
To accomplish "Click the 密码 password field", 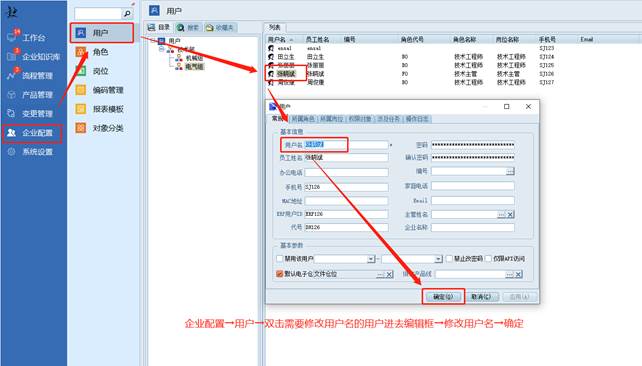I will coord(473,145).
